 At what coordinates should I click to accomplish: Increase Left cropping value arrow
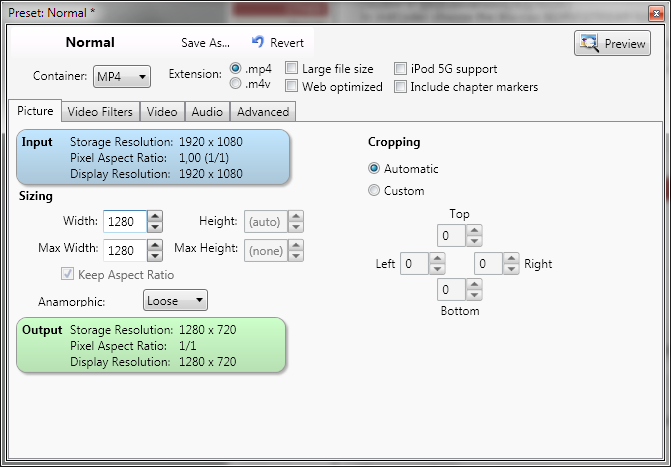click(x=437, y=259)
